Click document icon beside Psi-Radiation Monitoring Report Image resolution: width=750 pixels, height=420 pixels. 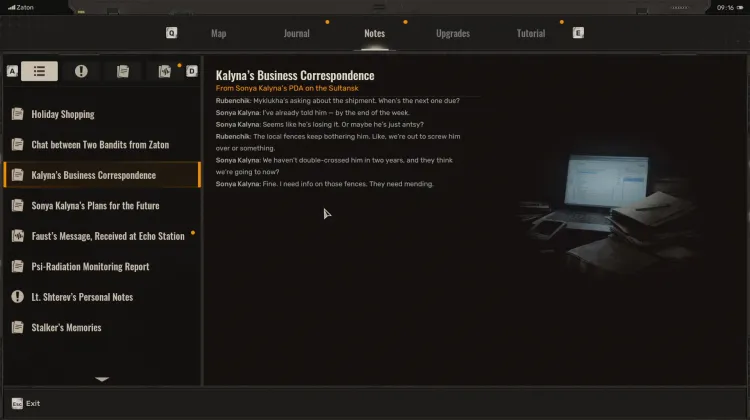point(18,266)
